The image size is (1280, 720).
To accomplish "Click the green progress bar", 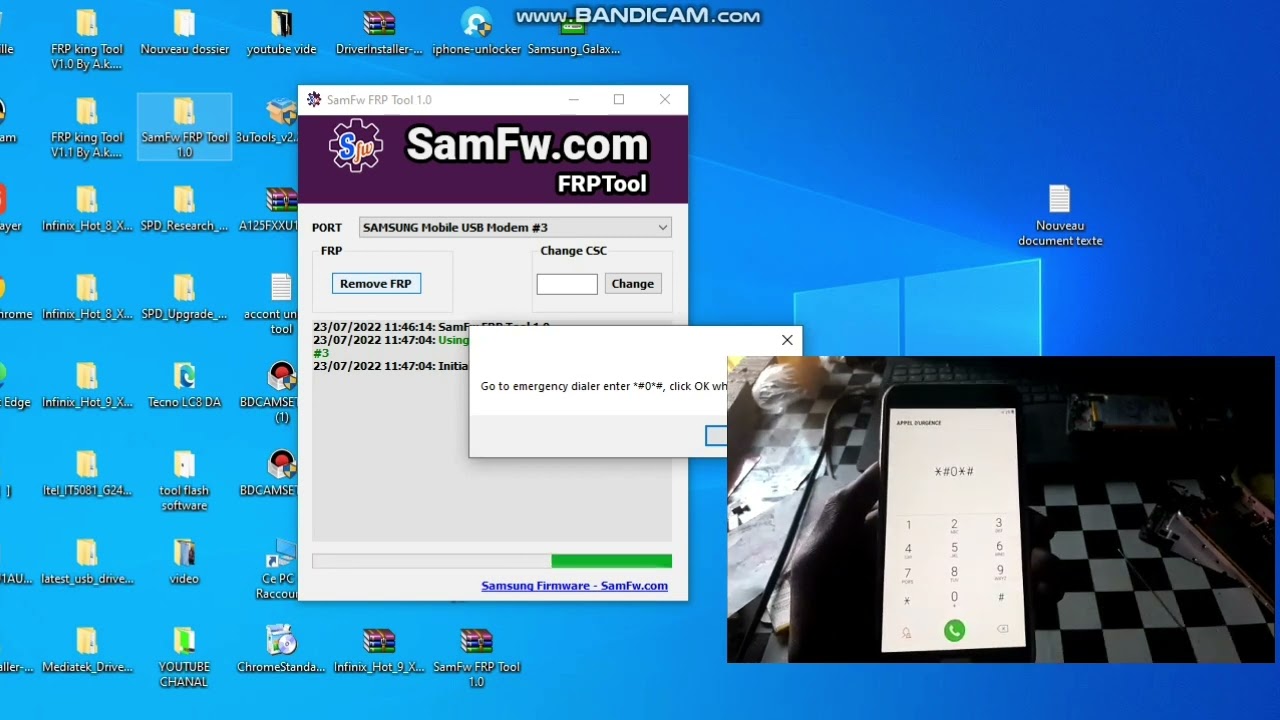I will pyautogui.click(x=611, y=561).
